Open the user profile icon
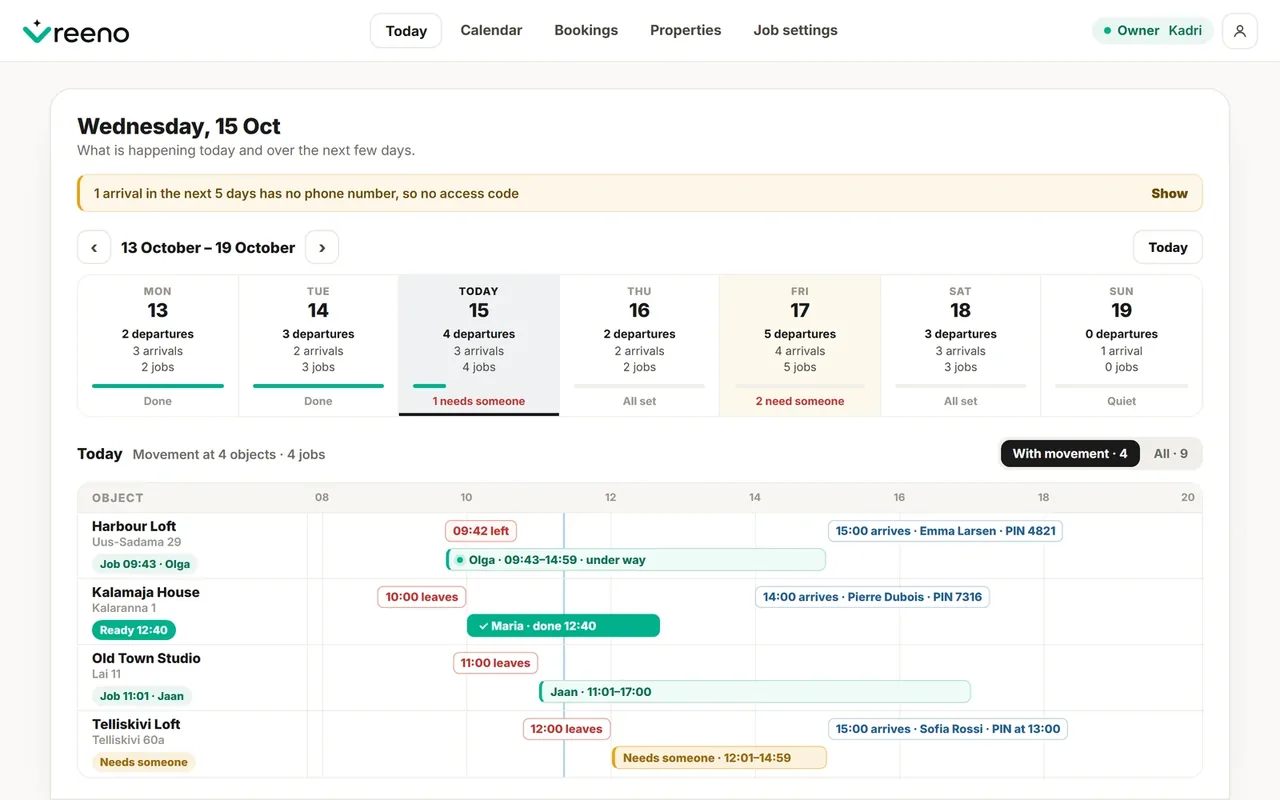1280x800 pixels. coord(1240,31)
